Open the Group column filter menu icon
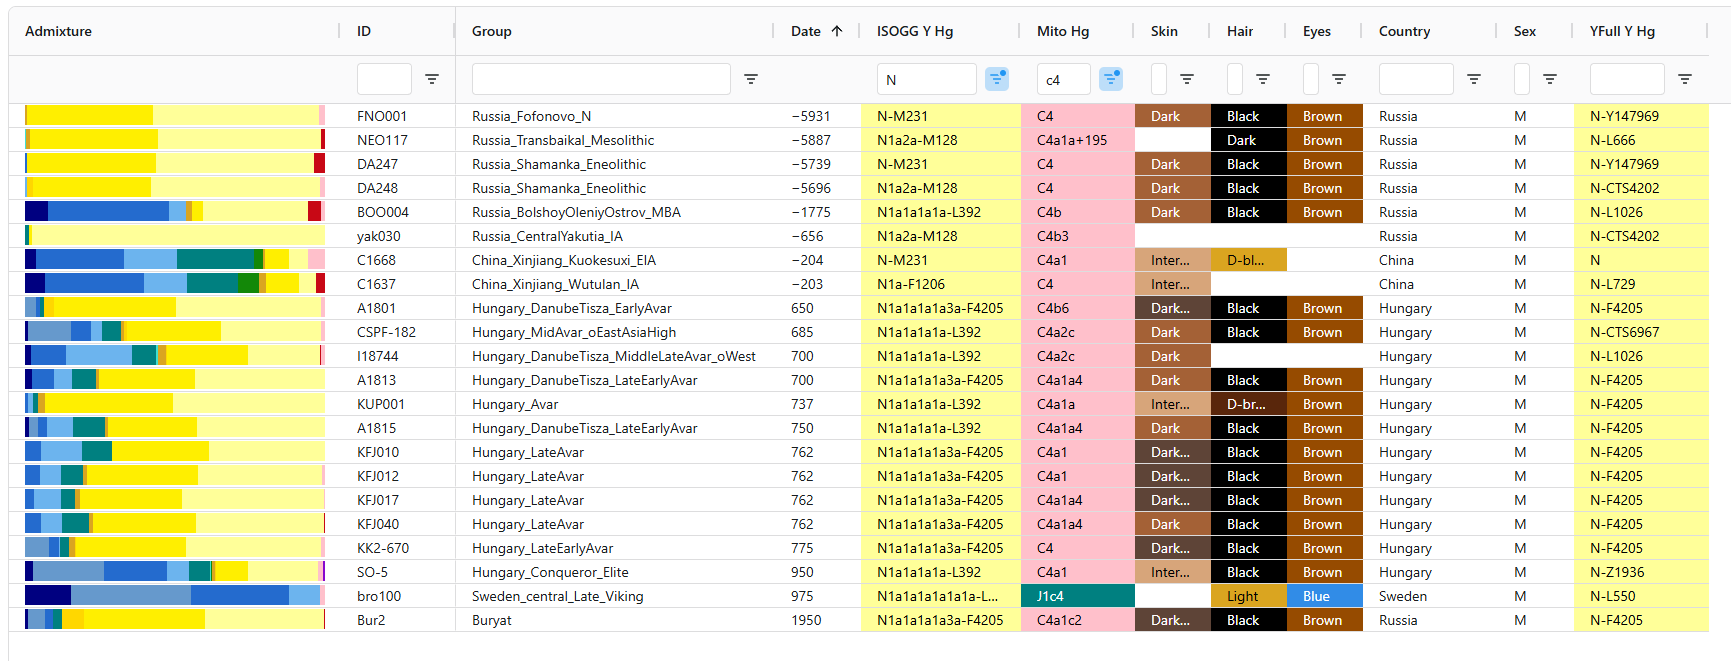Viewport: 1731px width, 661px height. [751, 79]
